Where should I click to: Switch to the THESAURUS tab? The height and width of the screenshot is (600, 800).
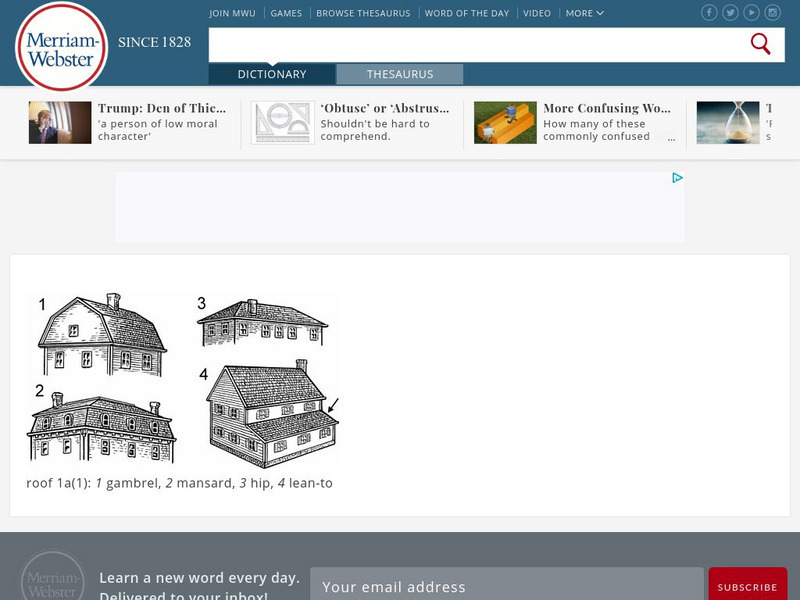(400, 74)
